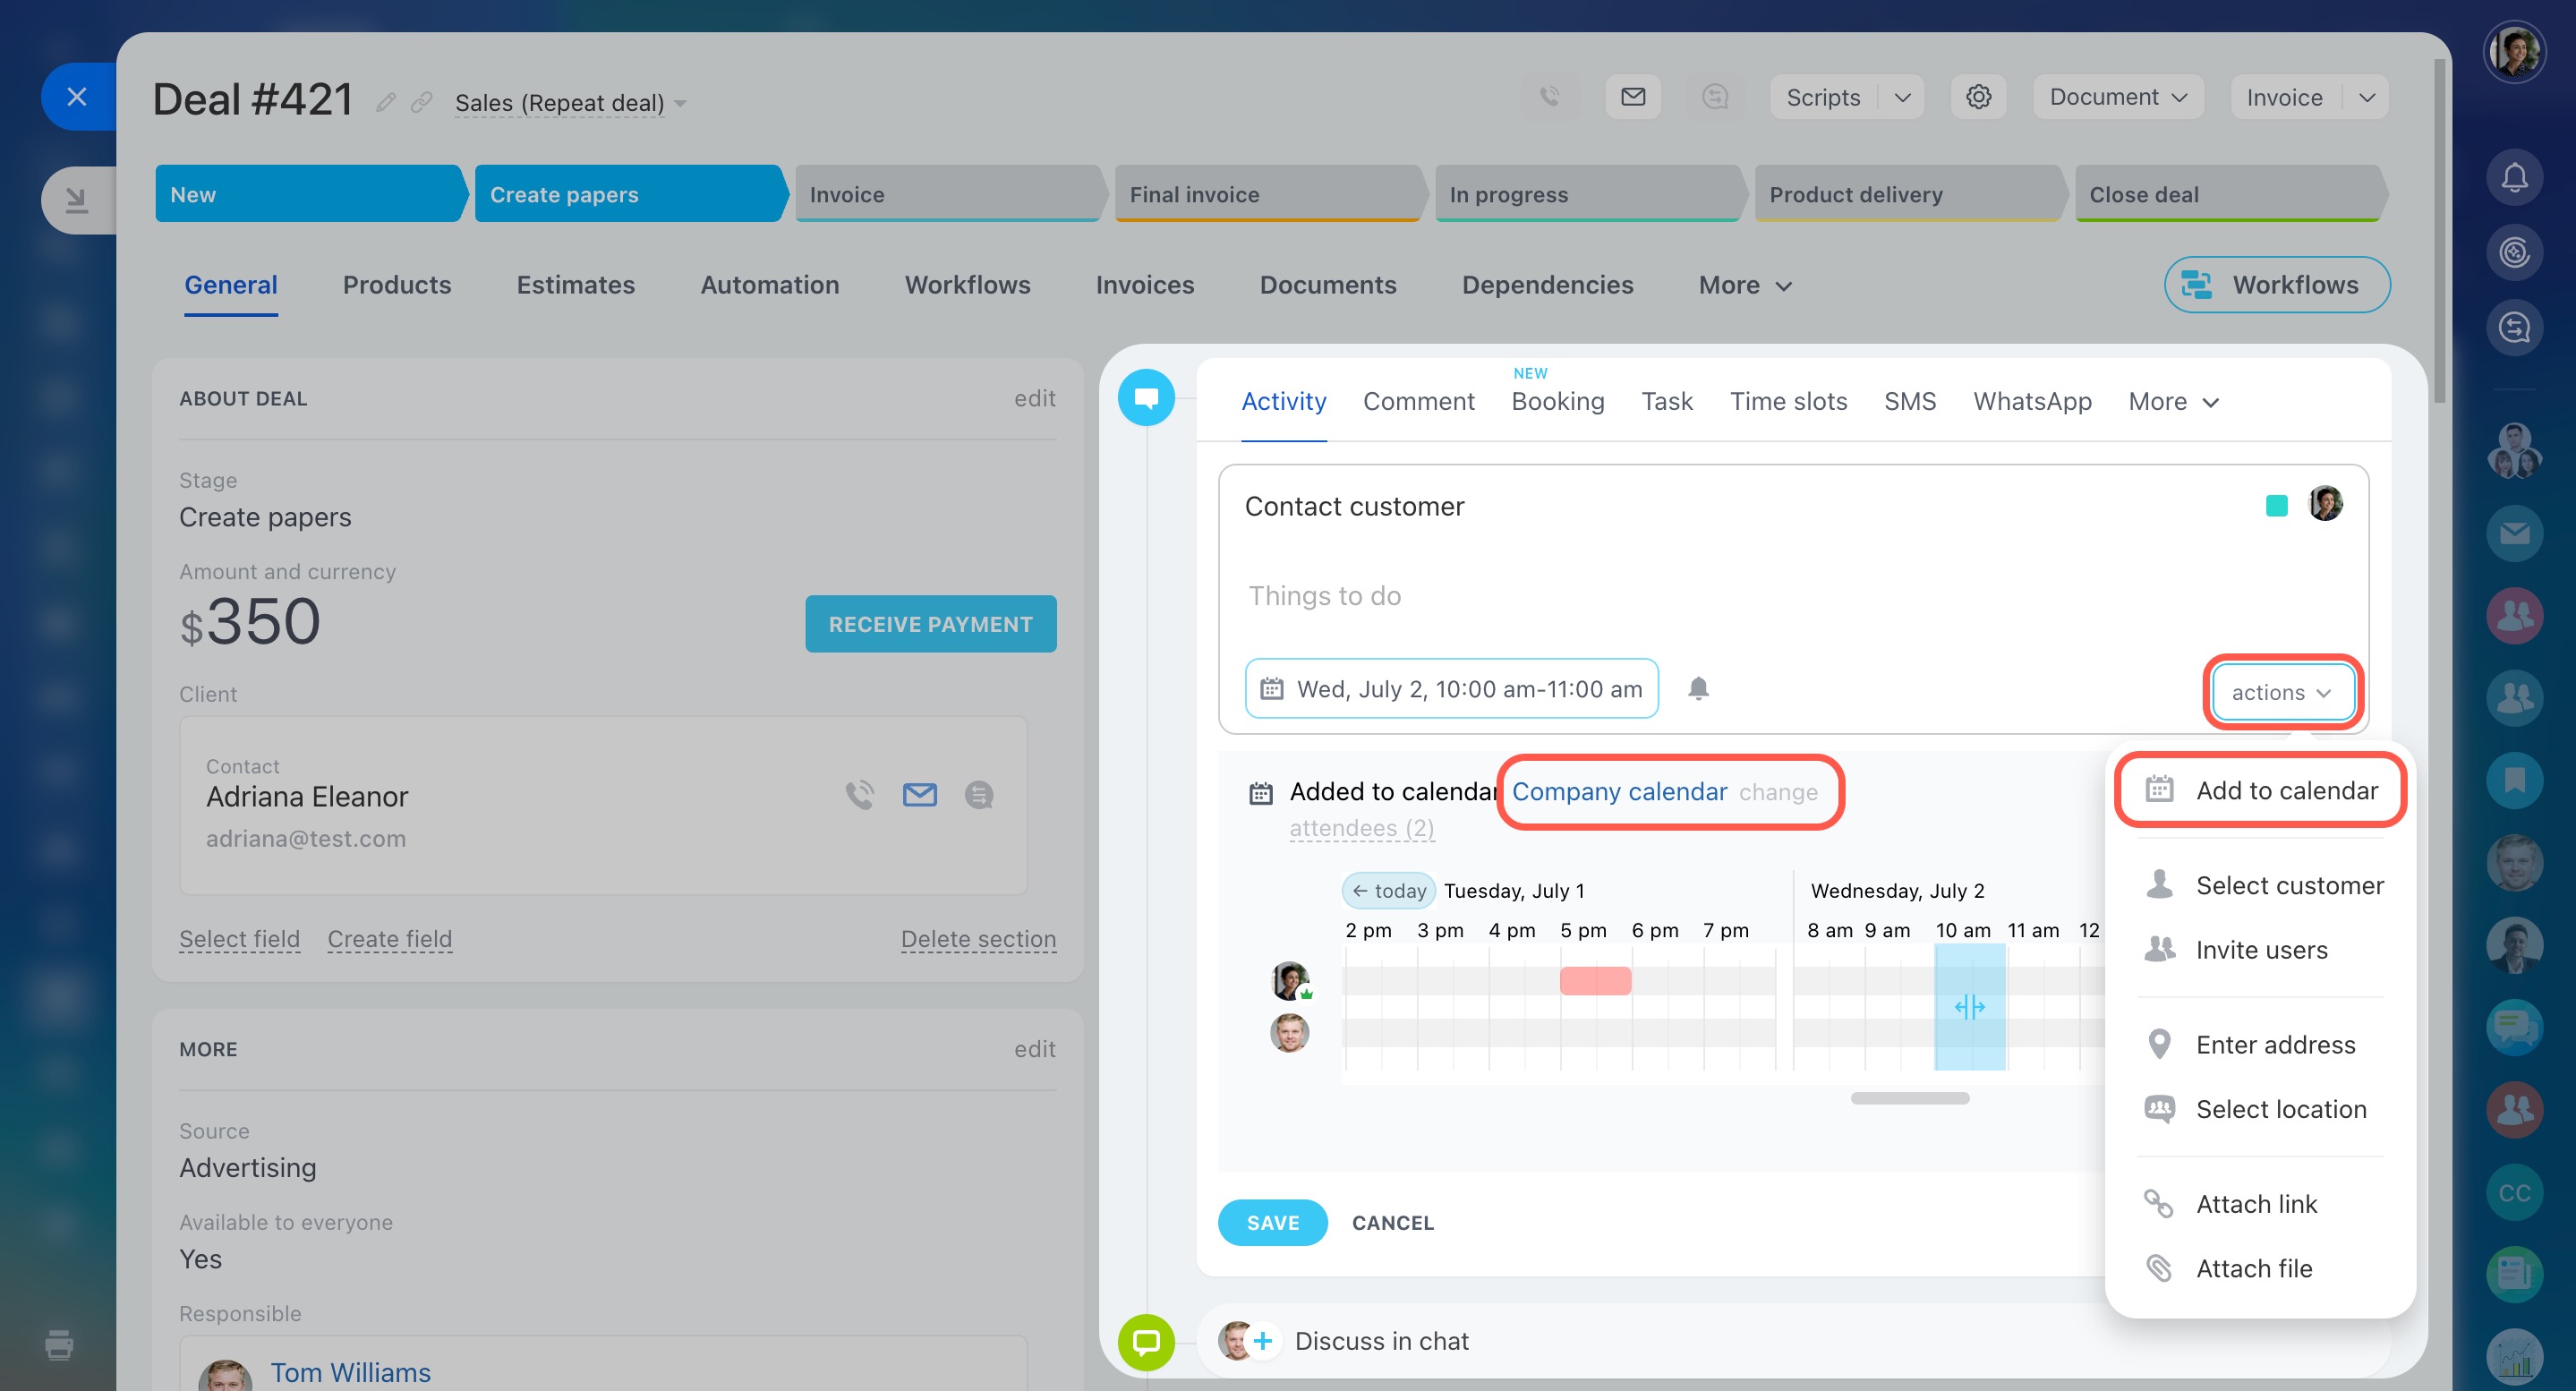Click the print icon at bottom left
The height and width of the screenshot is (1391, 2576).
(x=59, y=1344)
